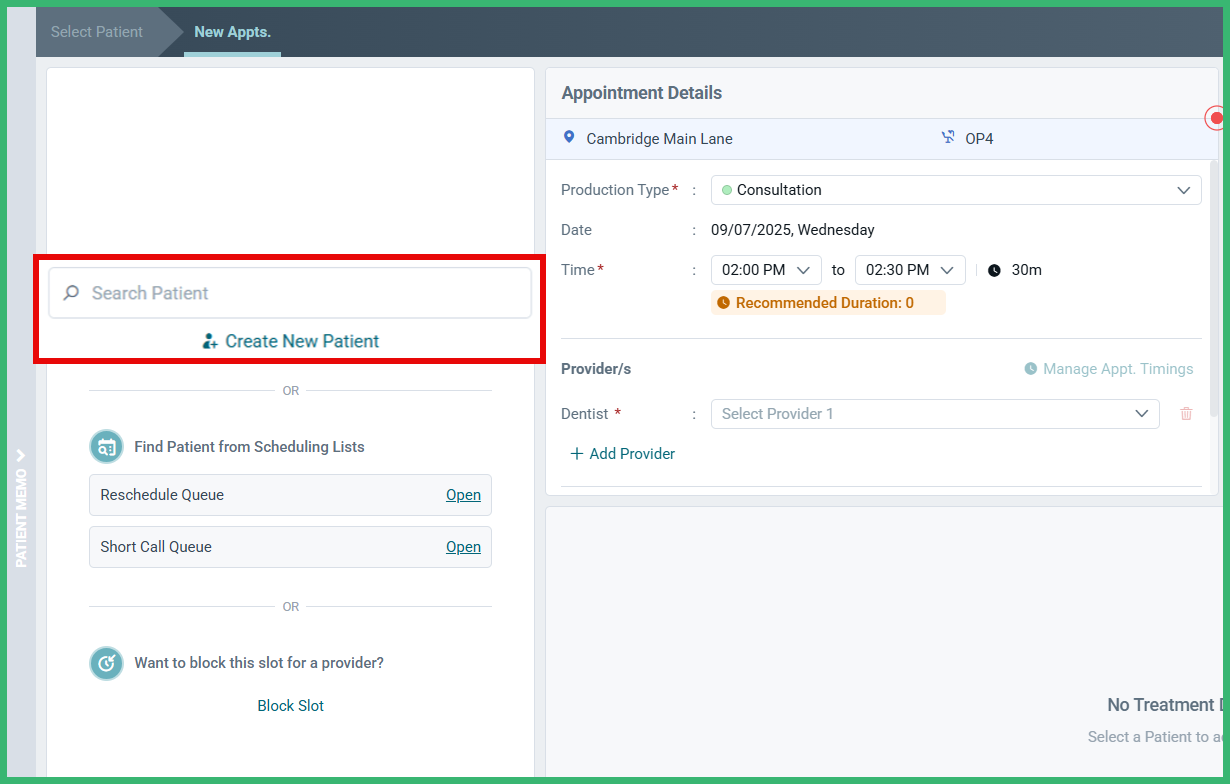The height and width of the screenshot is (784, 1230).
Task: Click the Block Slot link
Action: point(290,705)
